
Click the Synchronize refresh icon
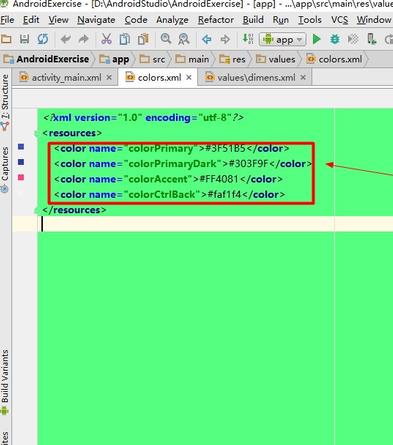pos(42,39)
